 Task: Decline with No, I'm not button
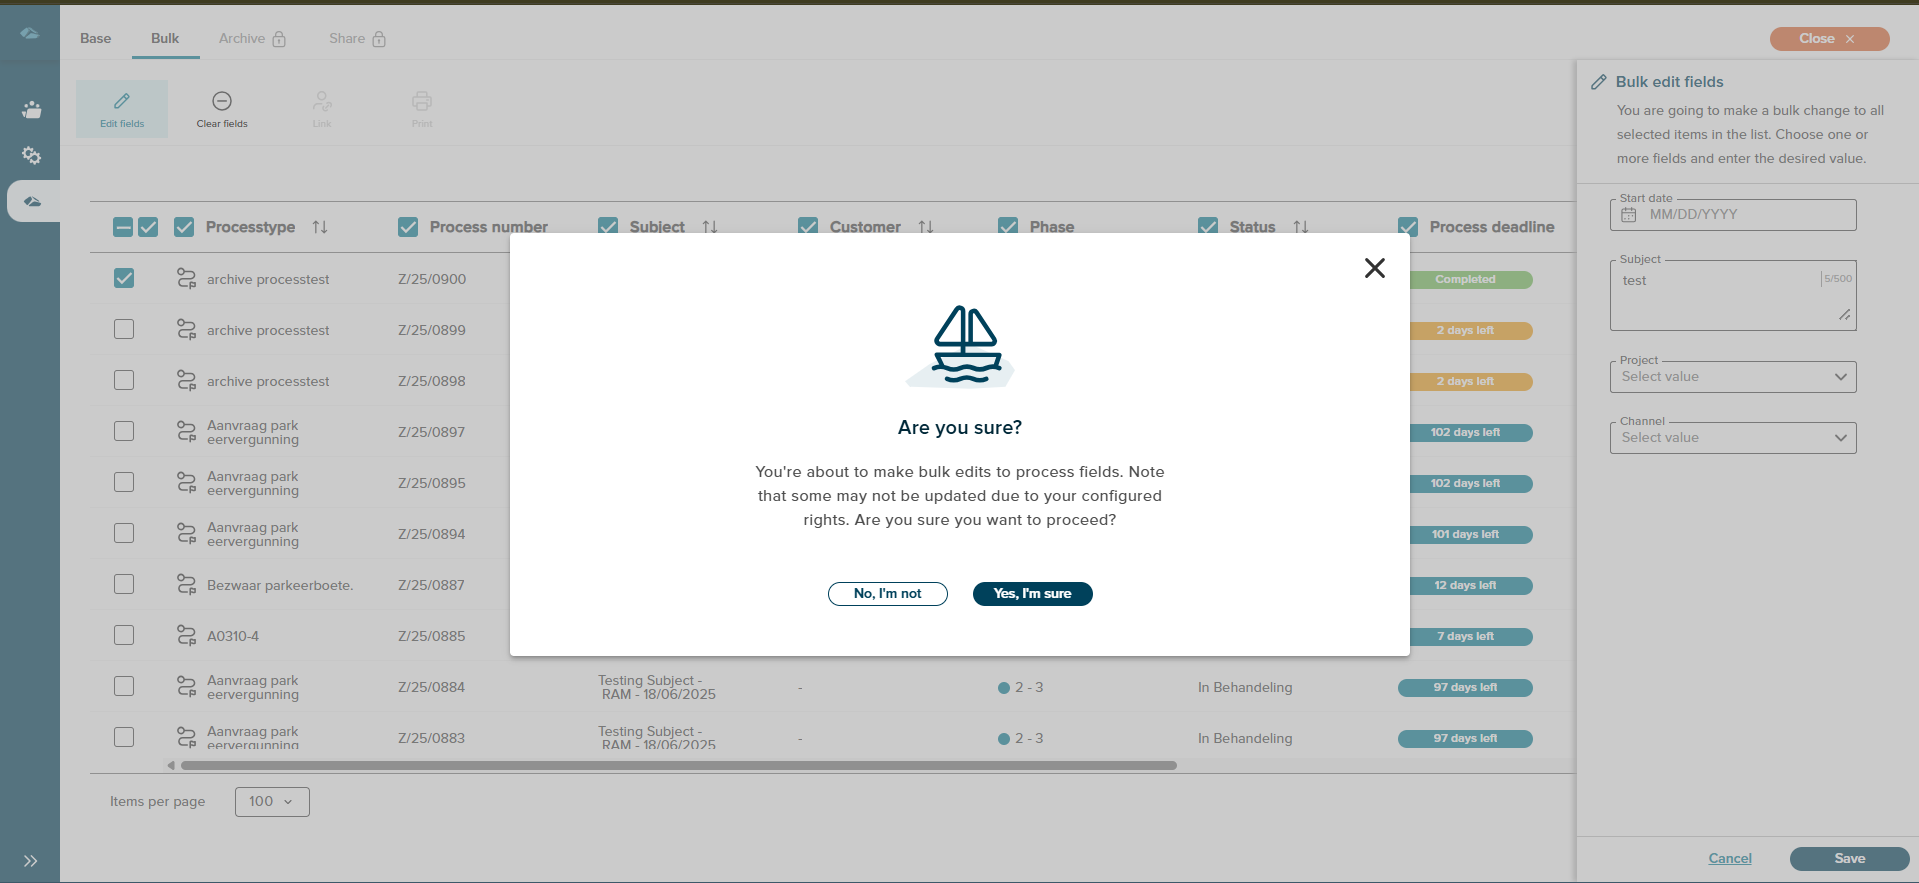[x=888, y=594]
